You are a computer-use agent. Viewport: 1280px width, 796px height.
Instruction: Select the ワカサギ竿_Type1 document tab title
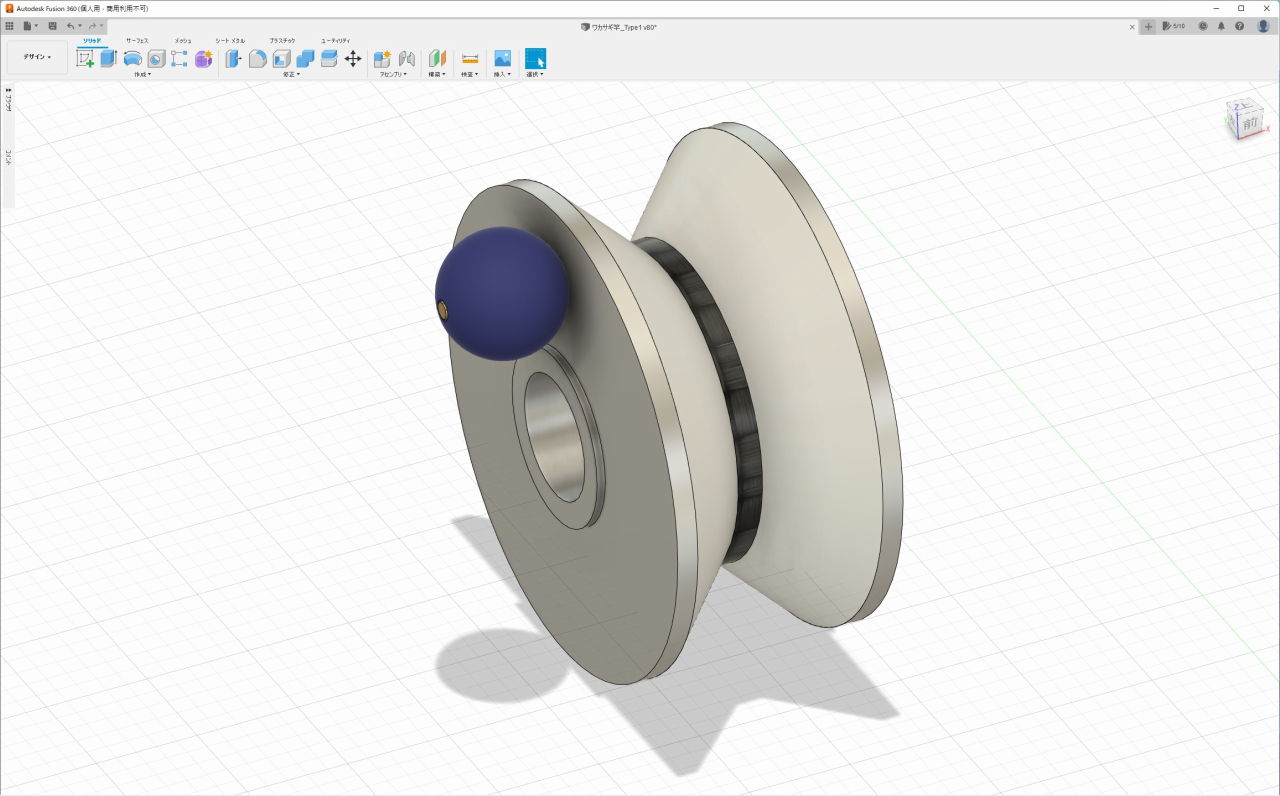point(624,26)
